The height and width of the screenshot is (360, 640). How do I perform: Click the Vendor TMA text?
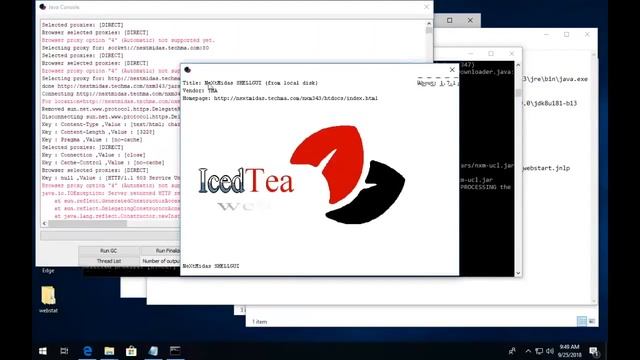[x=200, y=91]
